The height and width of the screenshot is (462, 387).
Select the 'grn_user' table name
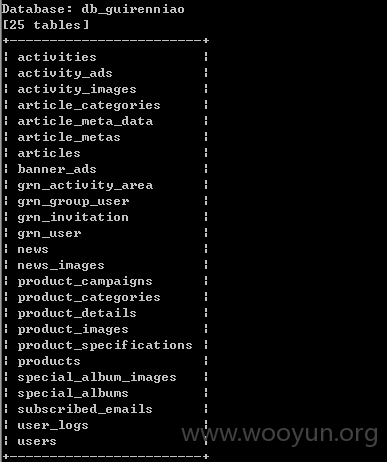pos(49,233)
